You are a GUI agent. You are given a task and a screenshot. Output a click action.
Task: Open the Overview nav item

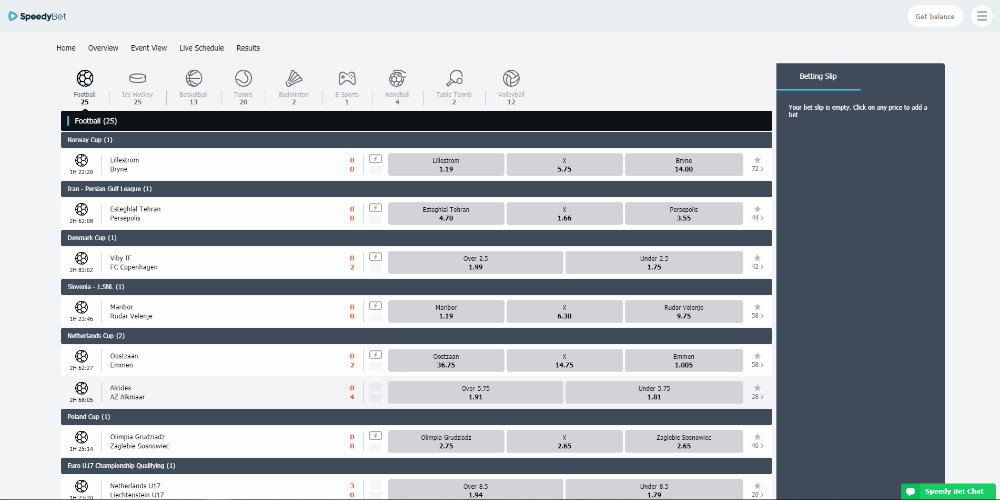click(103, 48)
